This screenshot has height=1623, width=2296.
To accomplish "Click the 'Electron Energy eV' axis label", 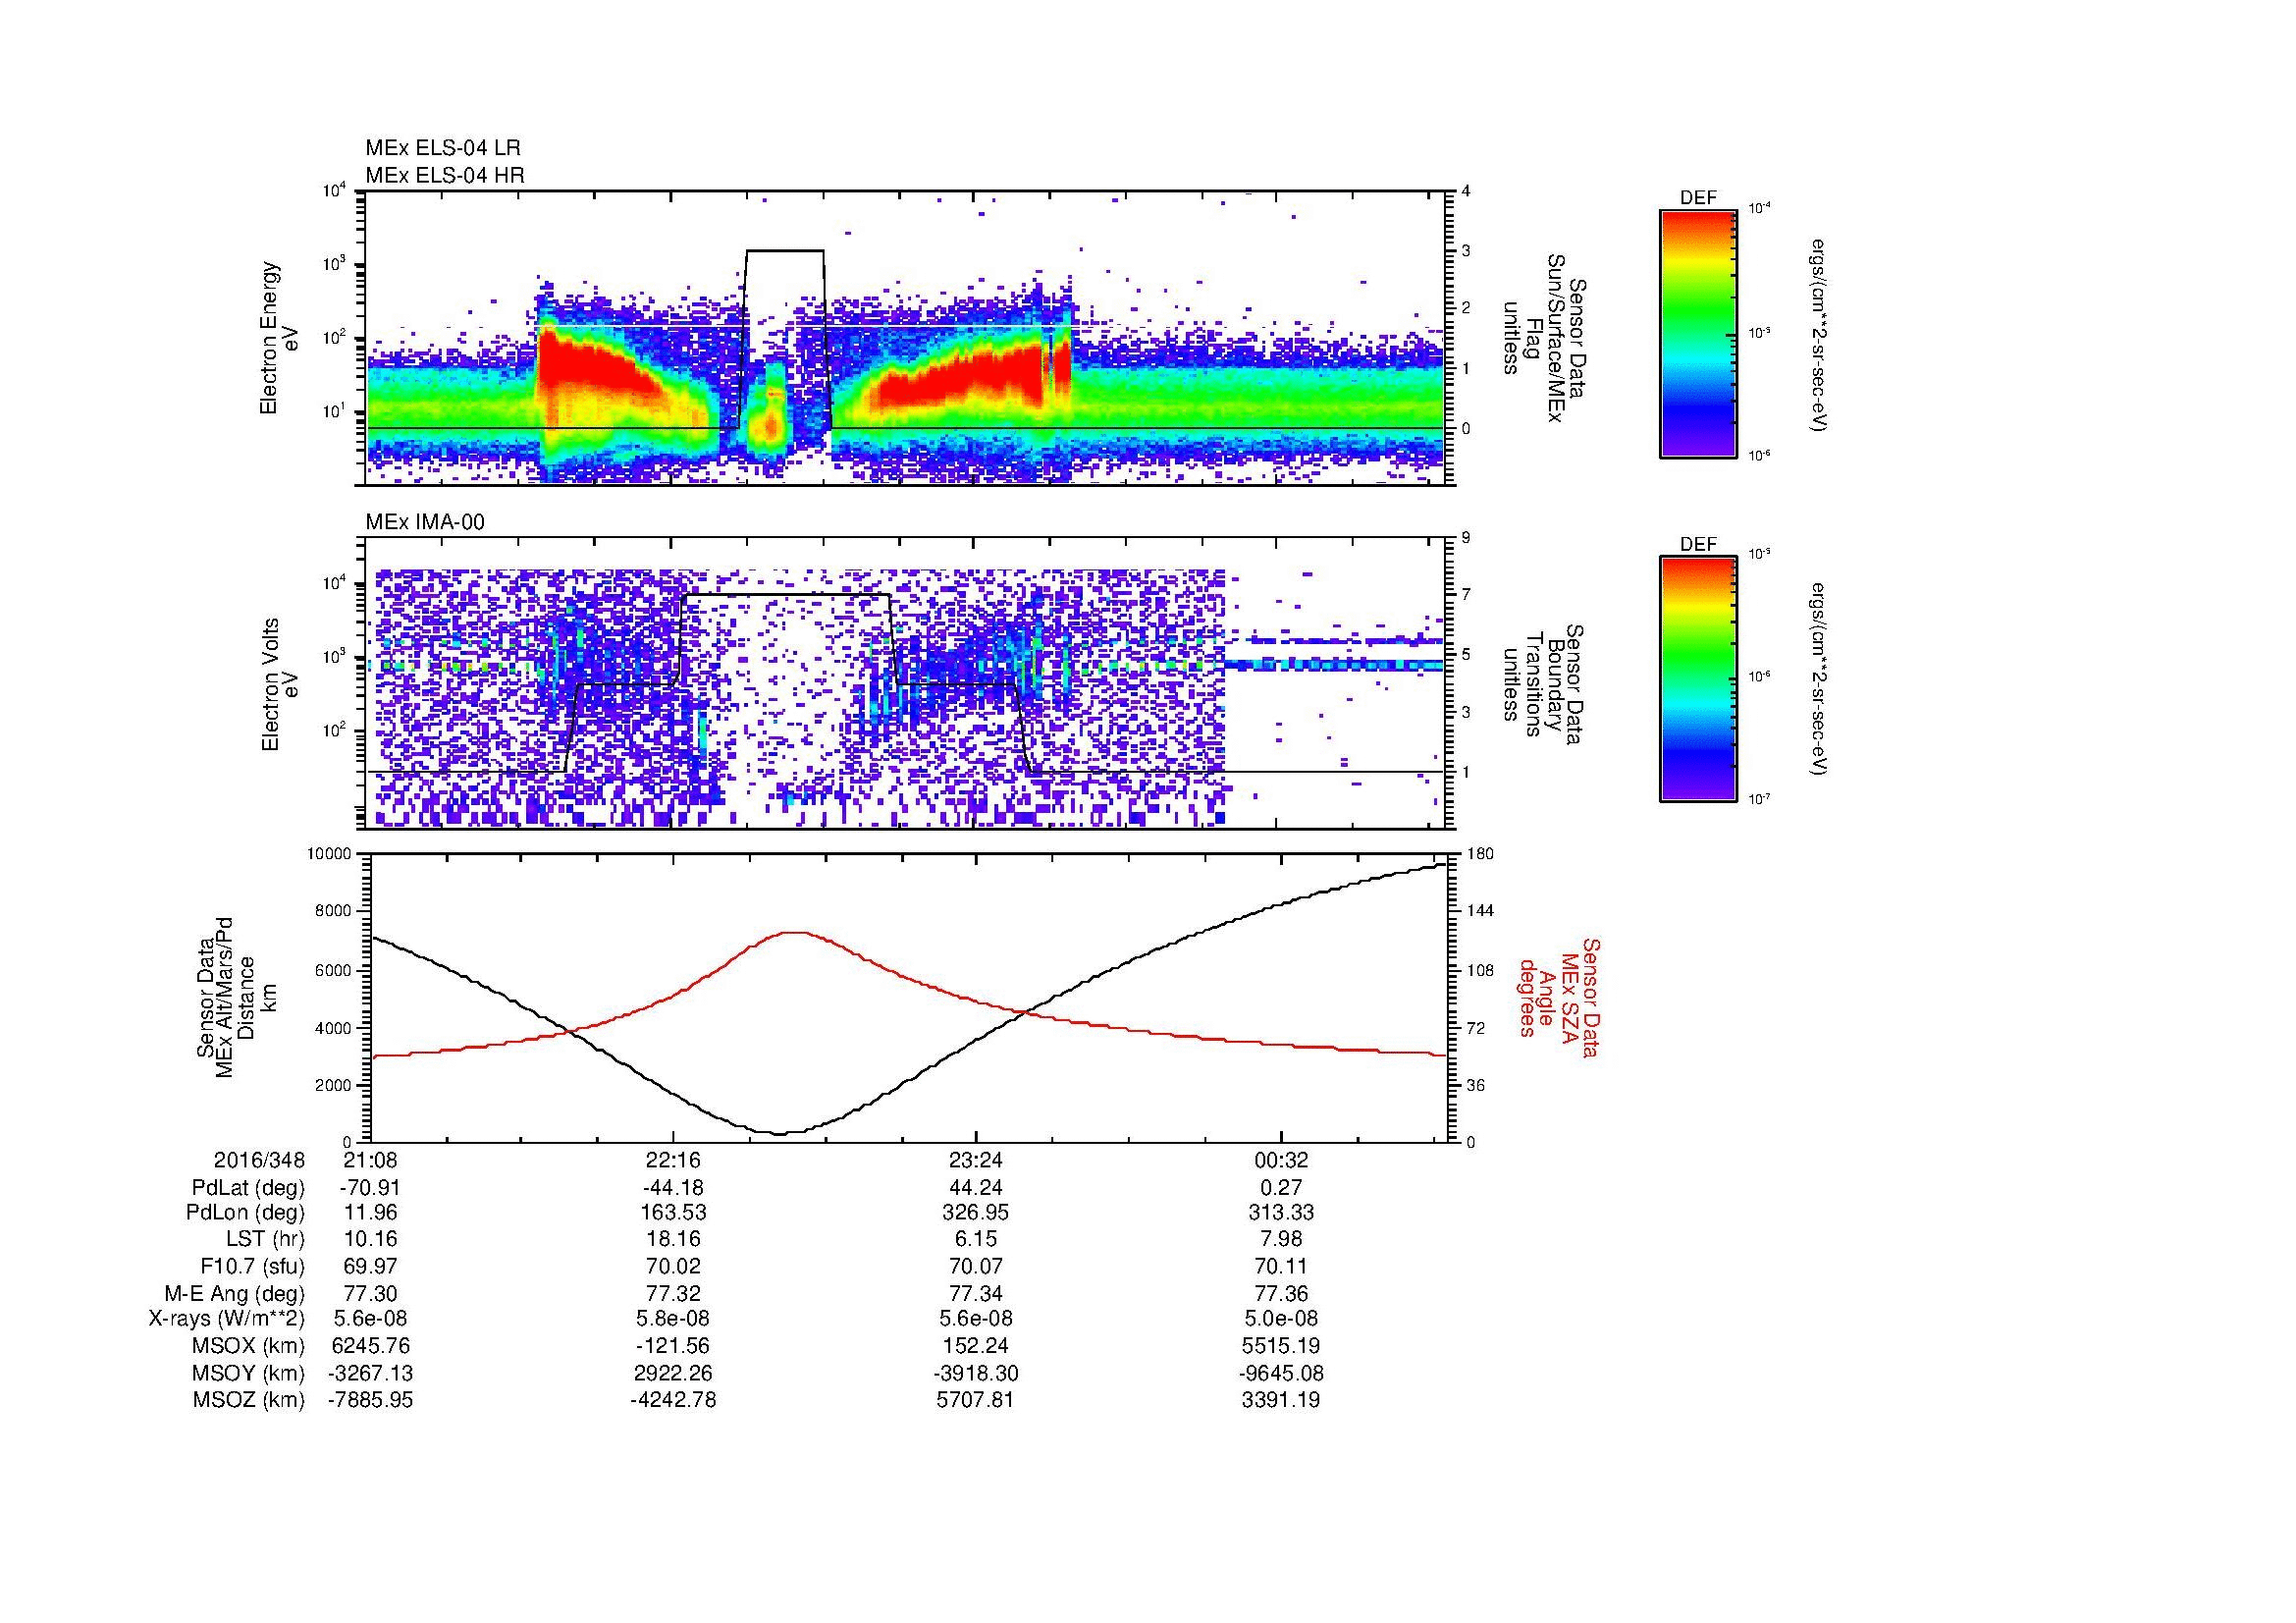I will 279,338.
